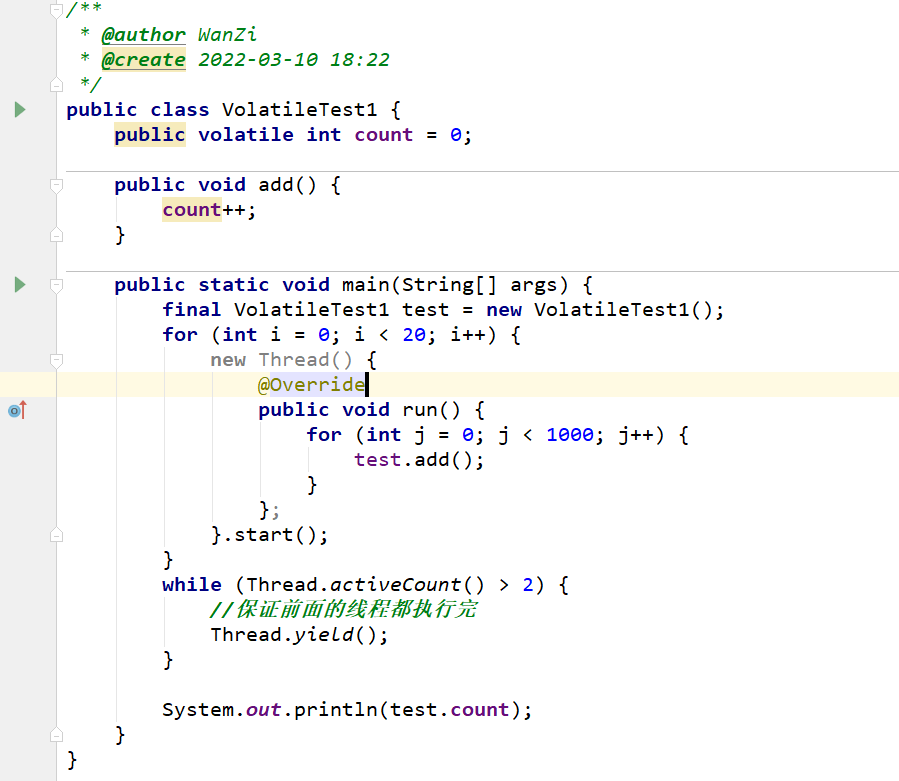Screen dimensions: 899x781
Task: Collapse the main method fold marker
Action: coord(56,285)
